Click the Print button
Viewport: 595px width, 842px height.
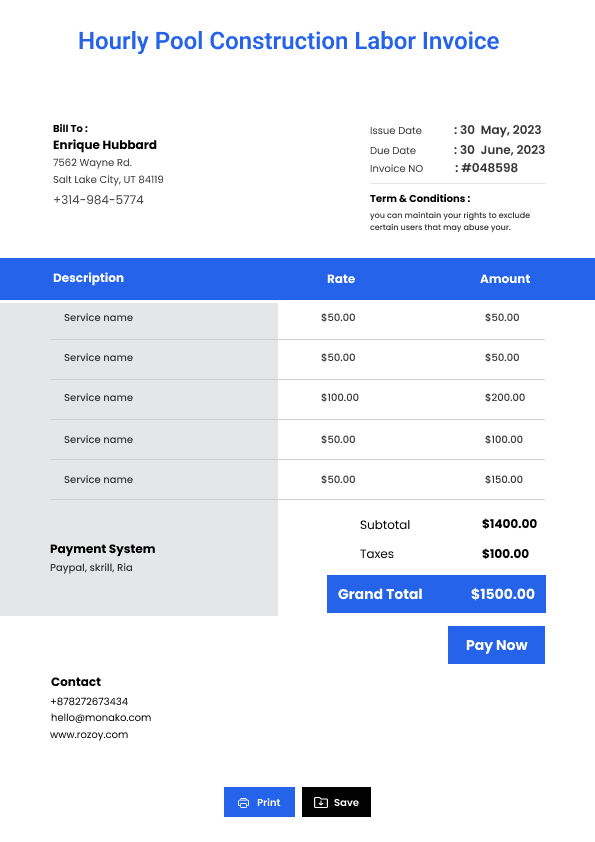coord(259,802)
